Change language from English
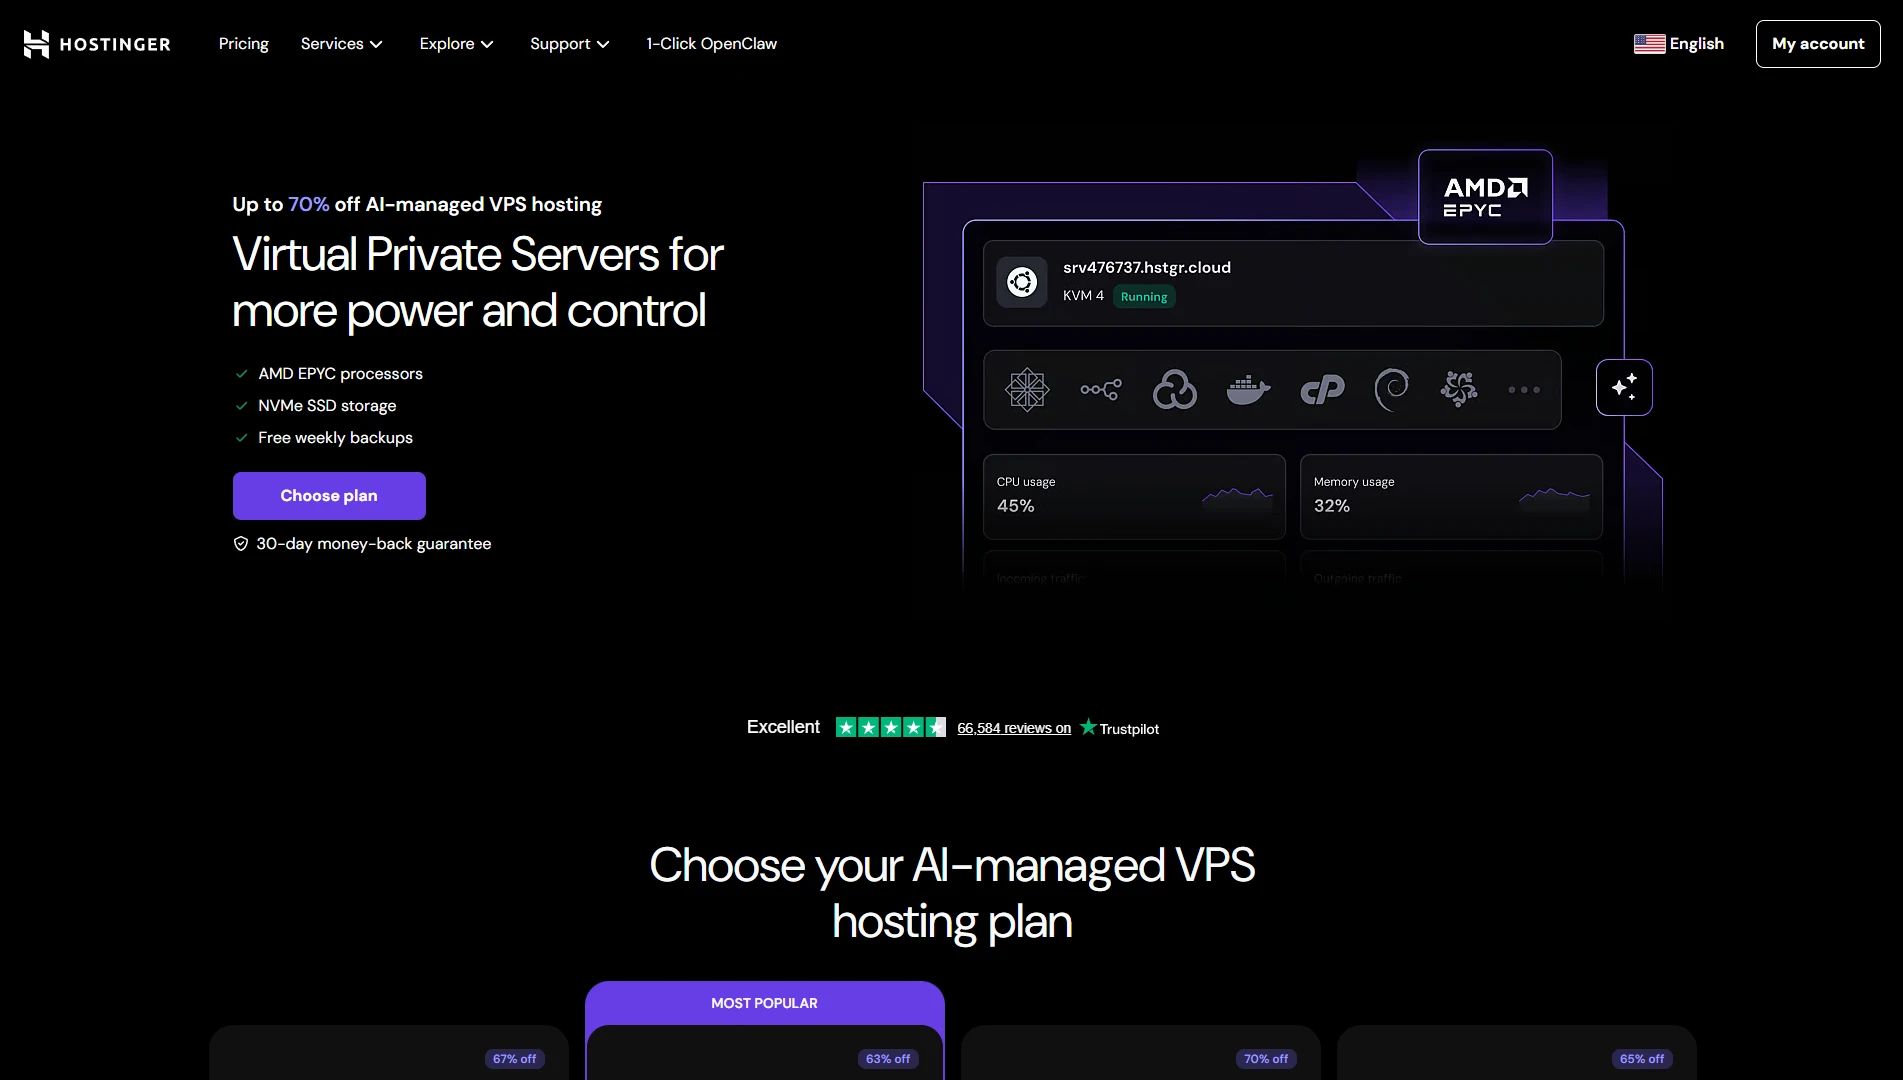The width and height of the screenshot is (1903, 1080). 1696,44
